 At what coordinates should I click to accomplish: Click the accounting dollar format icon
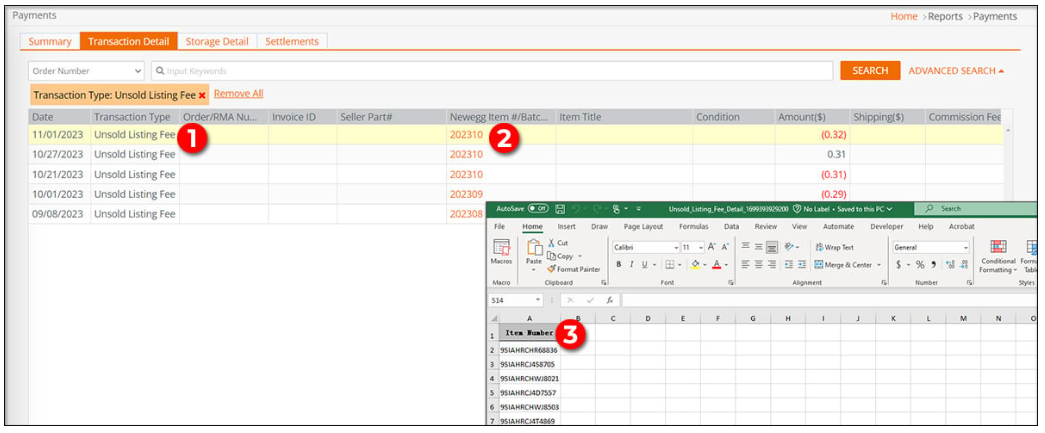pos(898,264)
